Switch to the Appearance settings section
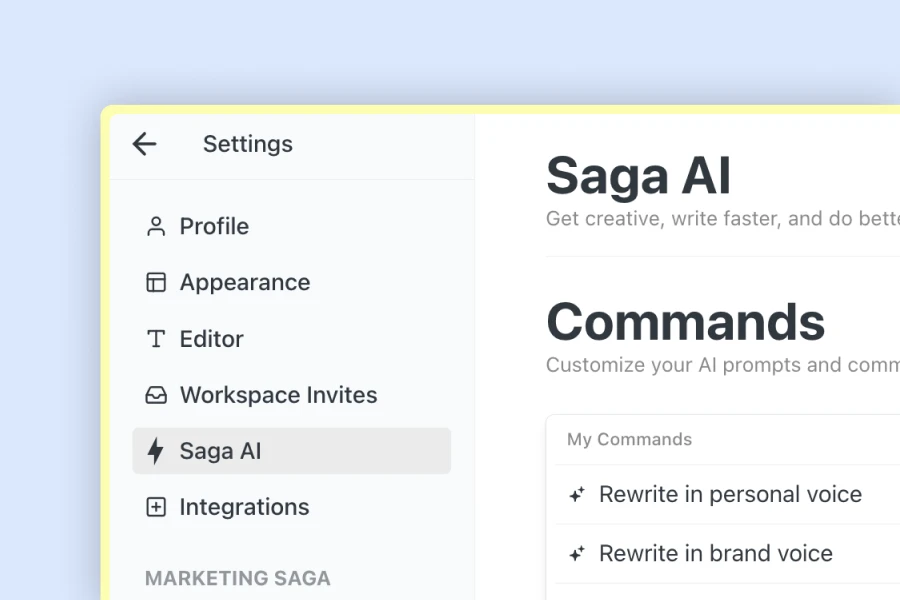The height and width of the screenshot is (600, 900). pos(244,282)
